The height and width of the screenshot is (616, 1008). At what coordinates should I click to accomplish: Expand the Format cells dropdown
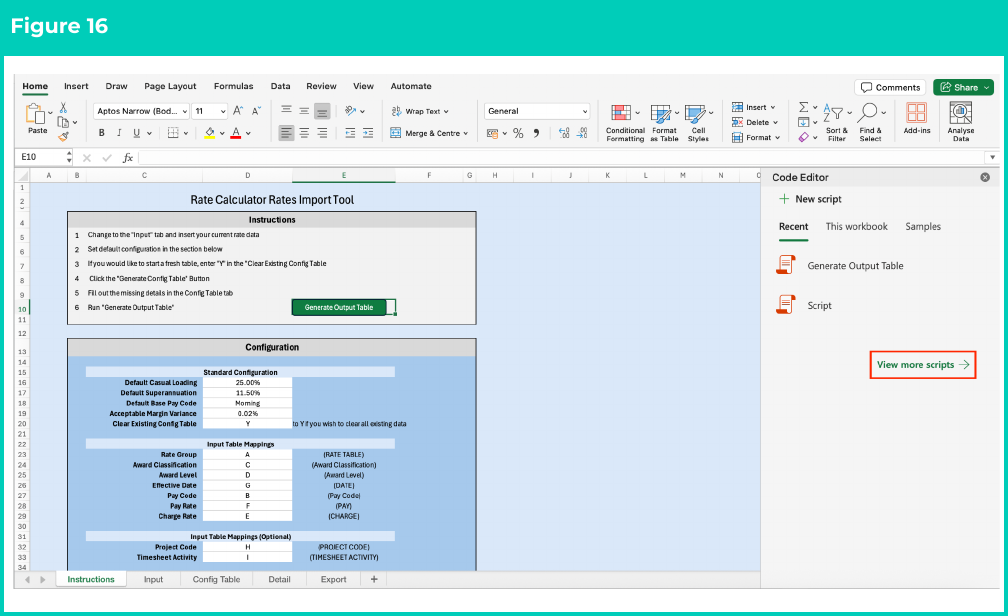tap(777, 138)
